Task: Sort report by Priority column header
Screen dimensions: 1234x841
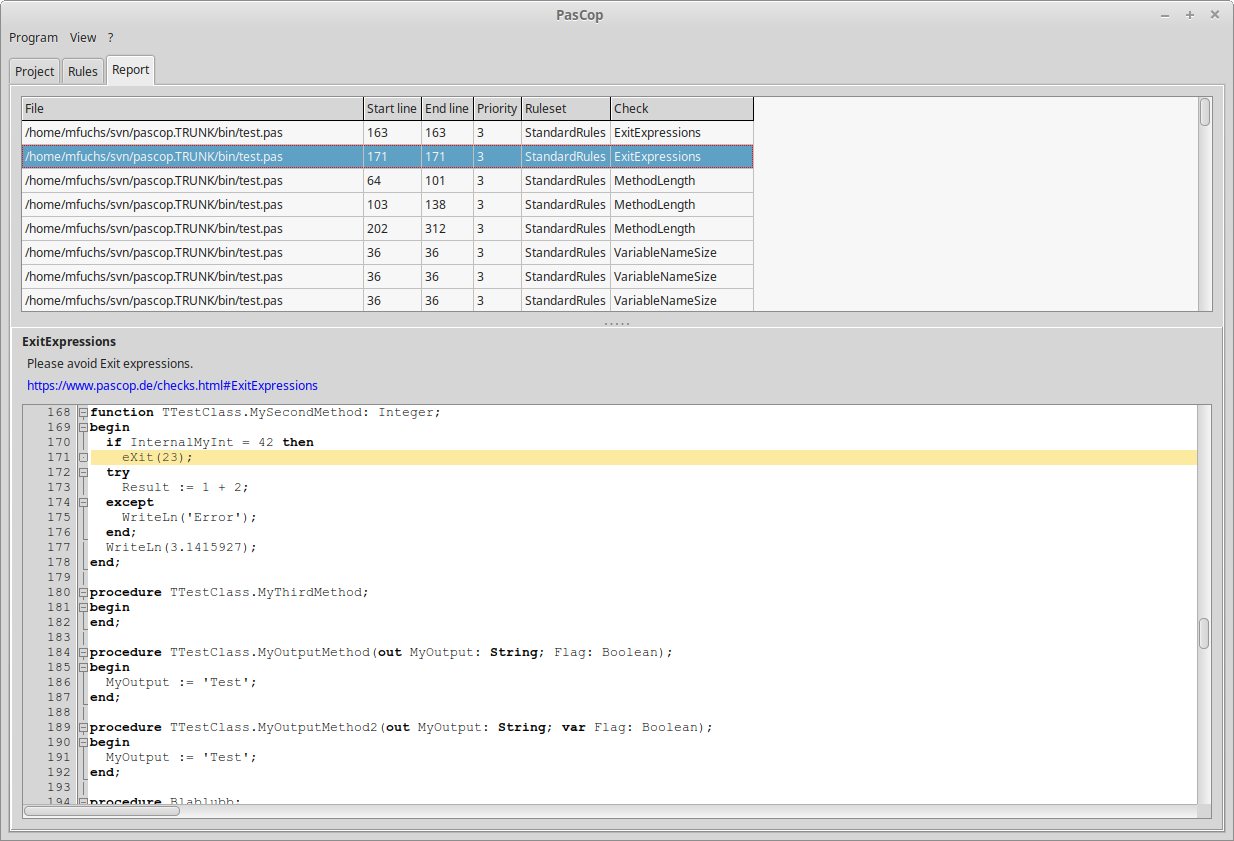Action: click(x=497, y=108)
